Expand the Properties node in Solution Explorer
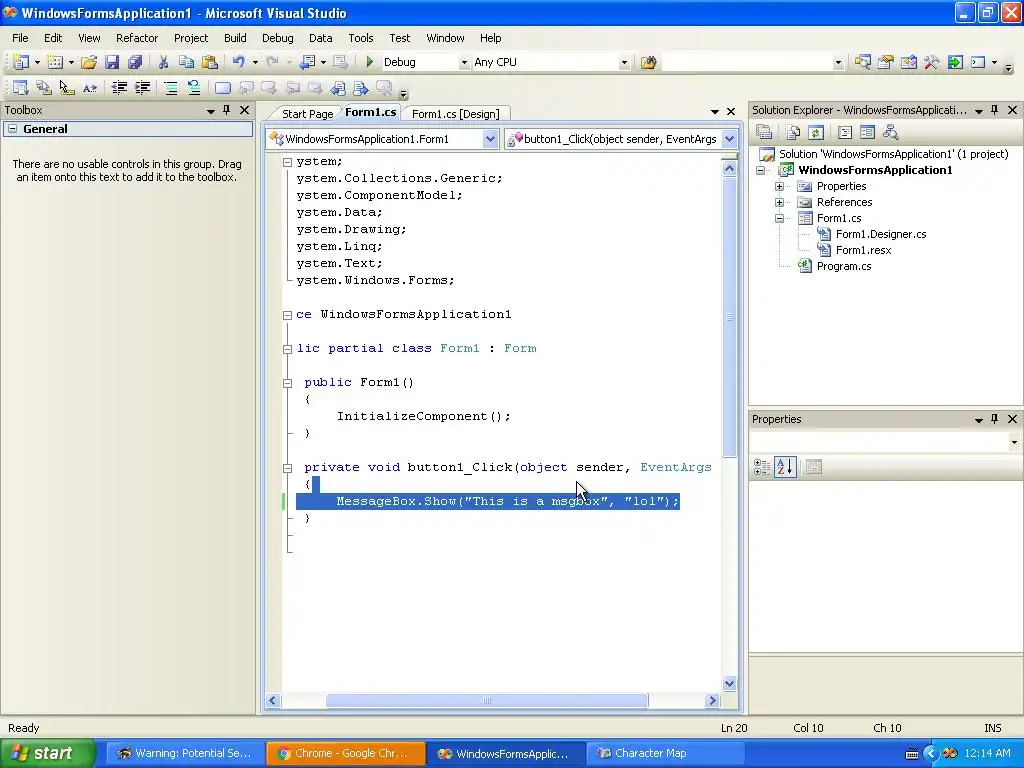This screenshot has height=768, width=1024. click(x=779, y=186)
